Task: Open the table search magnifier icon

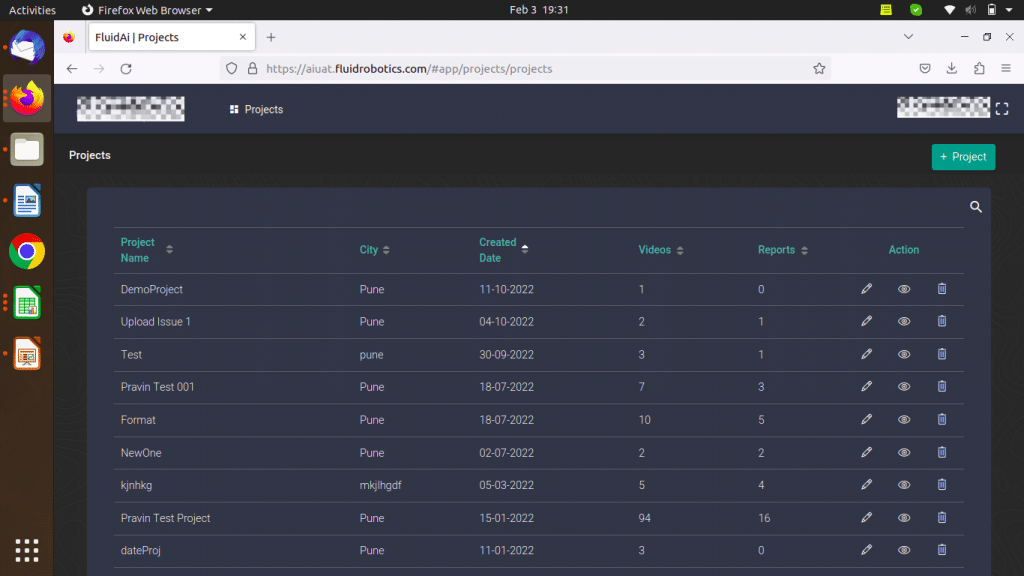Action: tap(976, 207)
